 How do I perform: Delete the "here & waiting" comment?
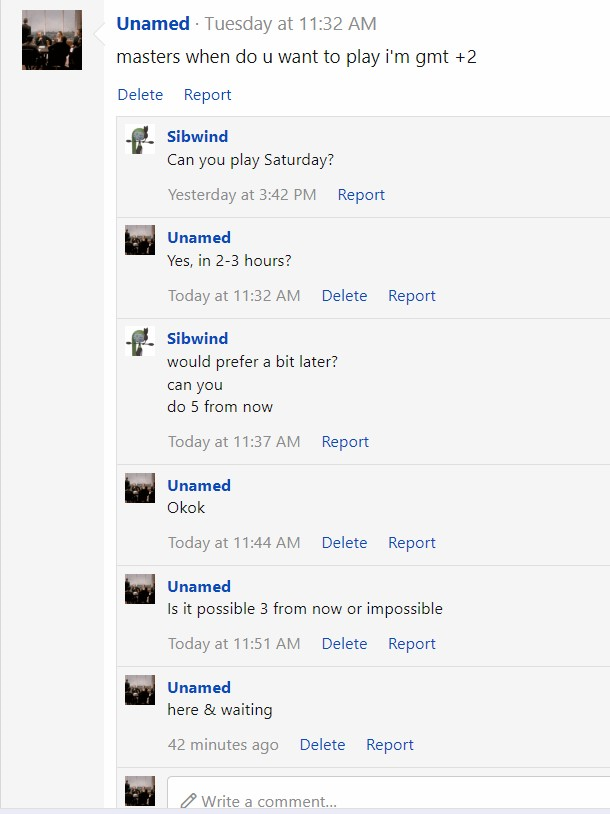pyautogui.click(x=322, y=744)
